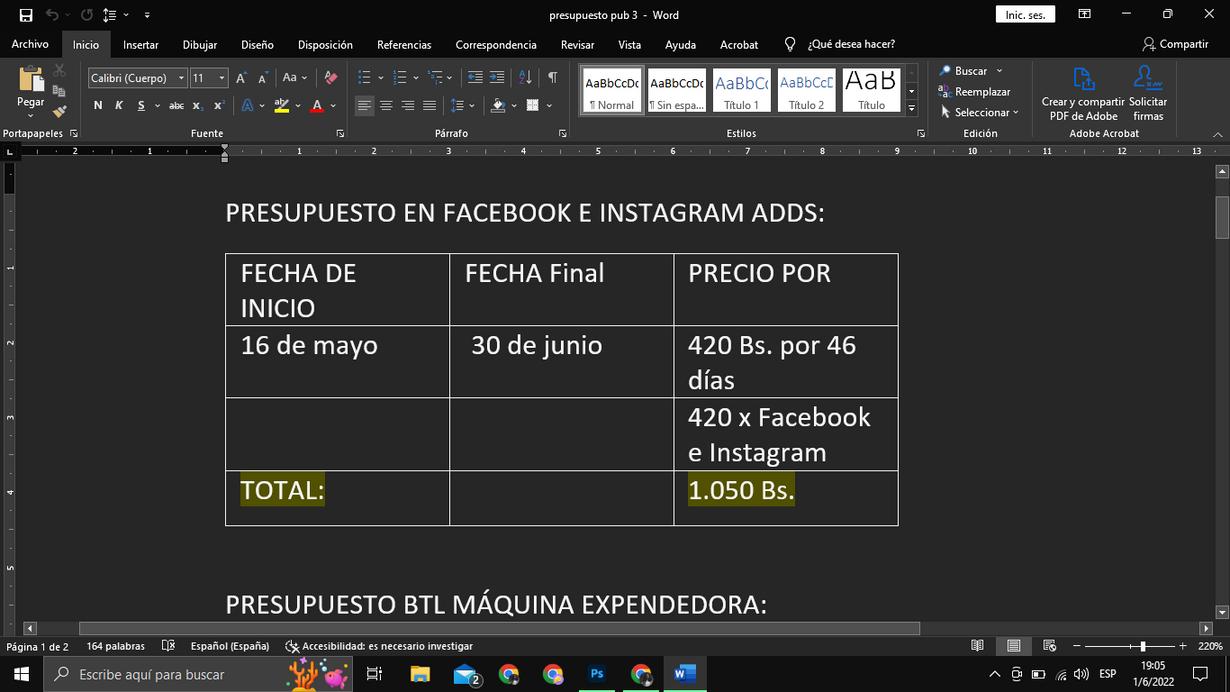Open File Explorer from the taskbar
The height and width of the screenshot is (692, 1230).
(x=420, y=674)
